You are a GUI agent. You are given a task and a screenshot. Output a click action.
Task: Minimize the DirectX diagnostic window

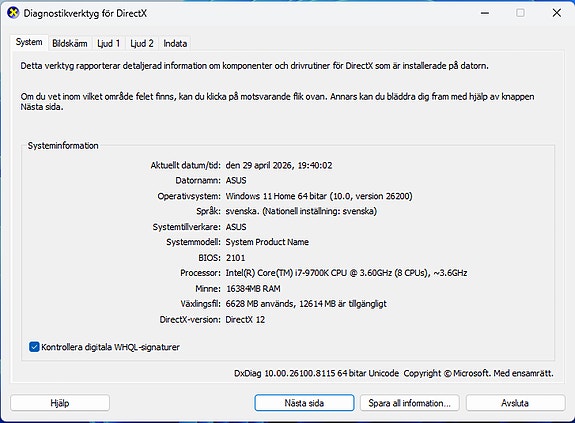(x=485, y=13)
